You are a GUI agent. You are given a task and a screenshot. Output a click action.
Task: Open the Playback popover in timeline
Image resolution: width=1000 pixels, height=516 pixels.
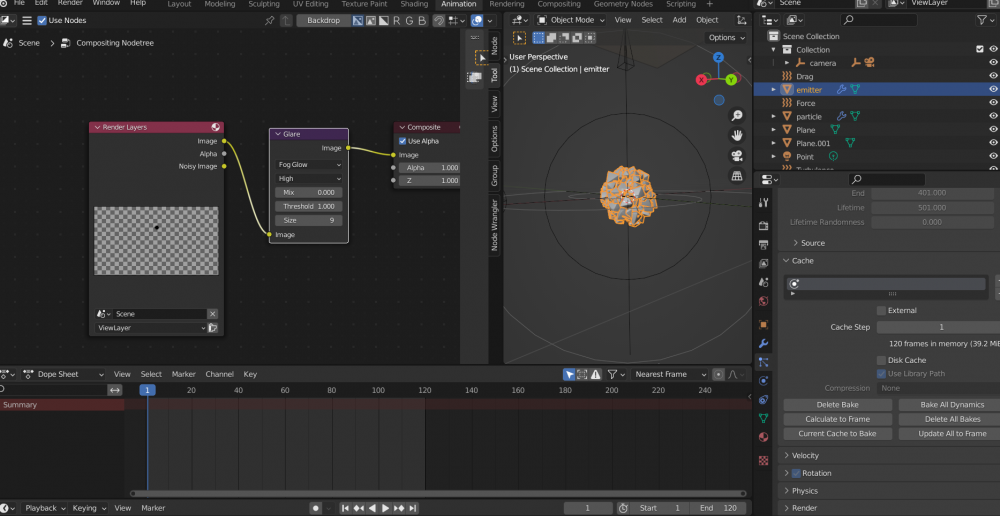[x=45, y=508]
